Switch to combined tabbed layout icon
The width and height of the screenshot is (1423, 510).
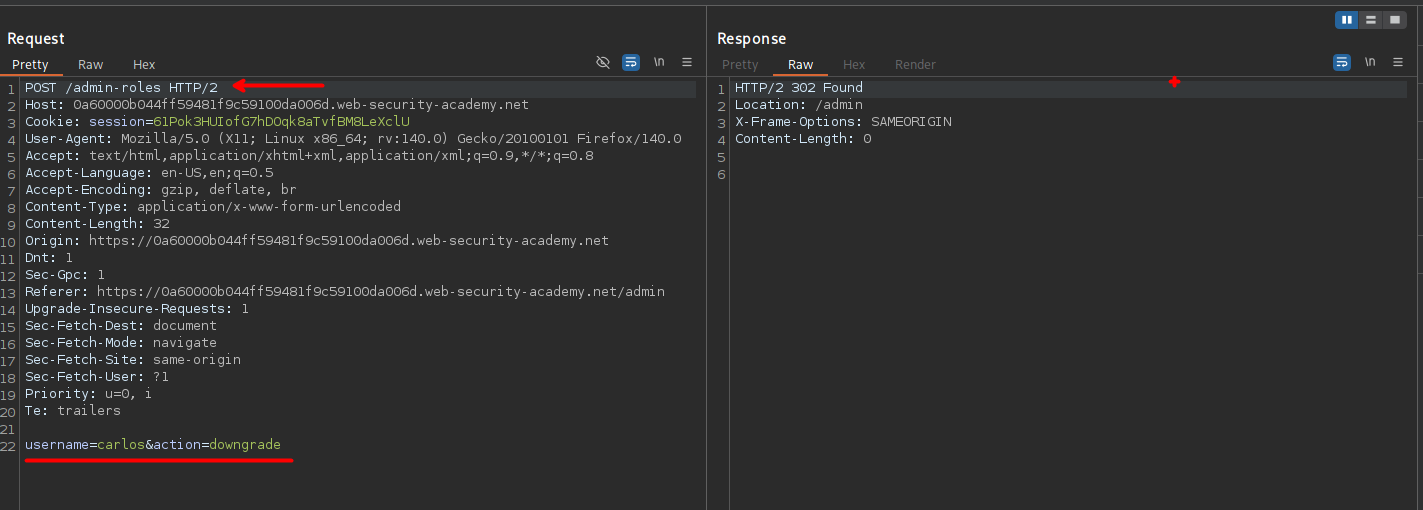pyautogui.click(x=1394, y=20)
